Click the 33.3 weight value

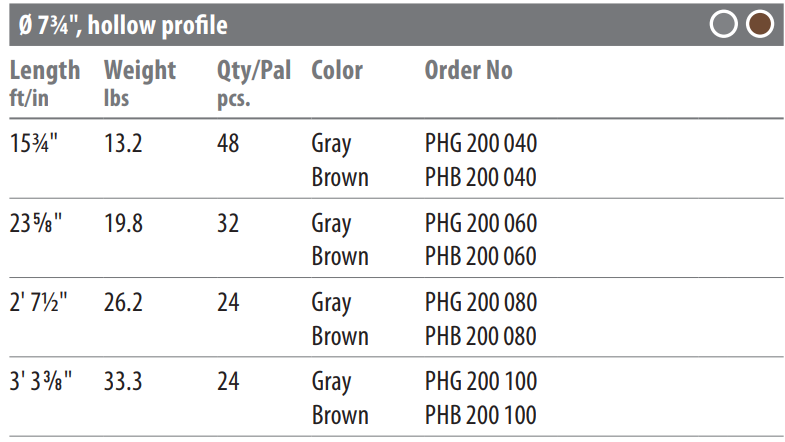(123, 381)
